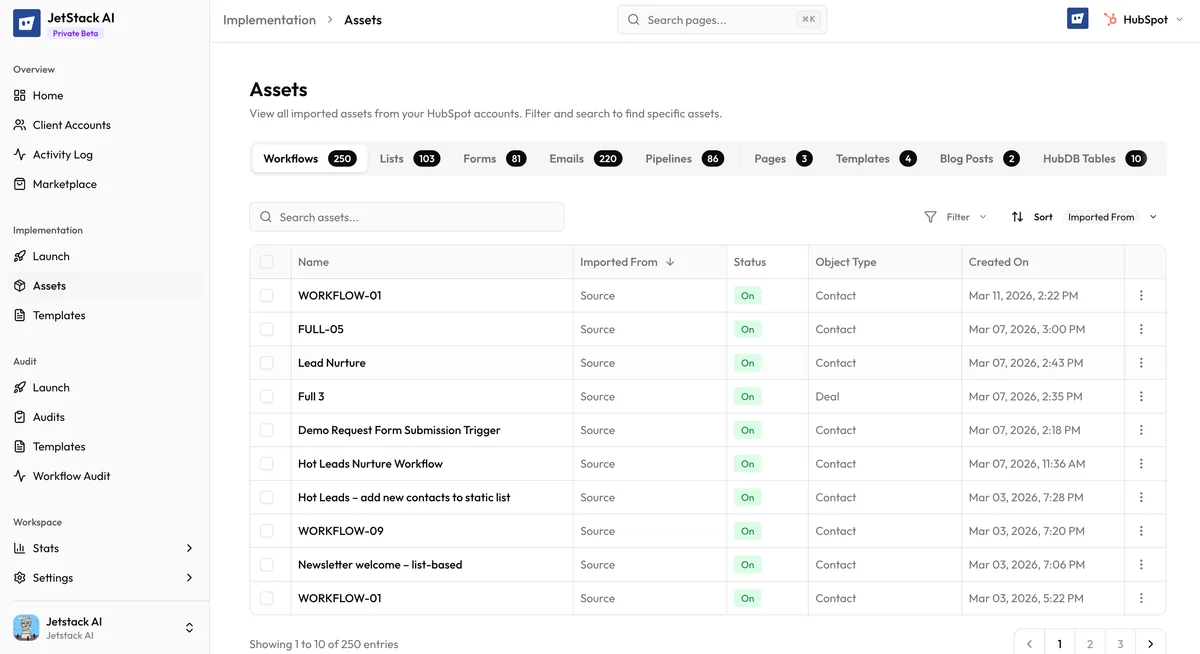1200x654 pixels.
Task: Check the Lead Nurture row checkbox
Action: point(268,362)
